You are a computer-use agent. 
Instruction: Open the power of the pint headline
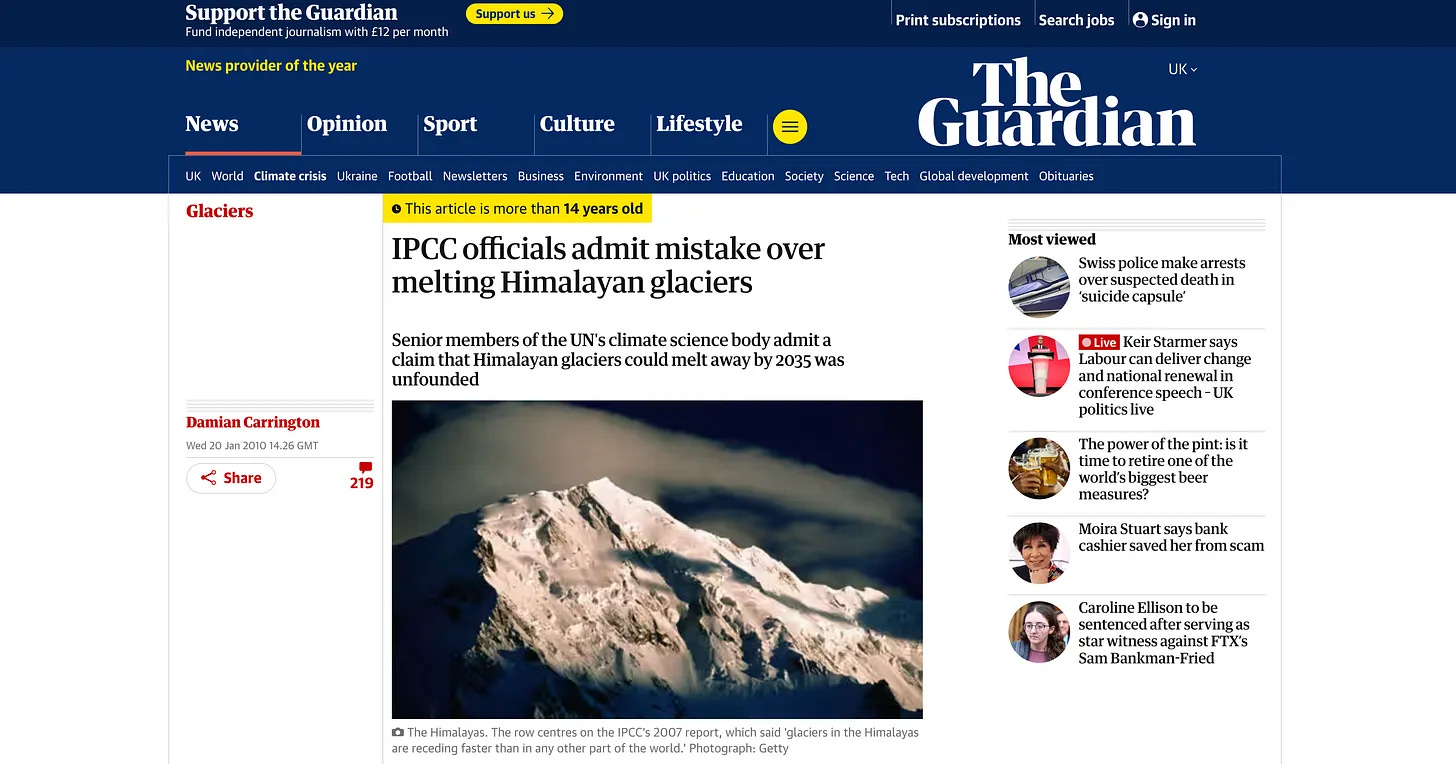click(x=1163, y=469)
